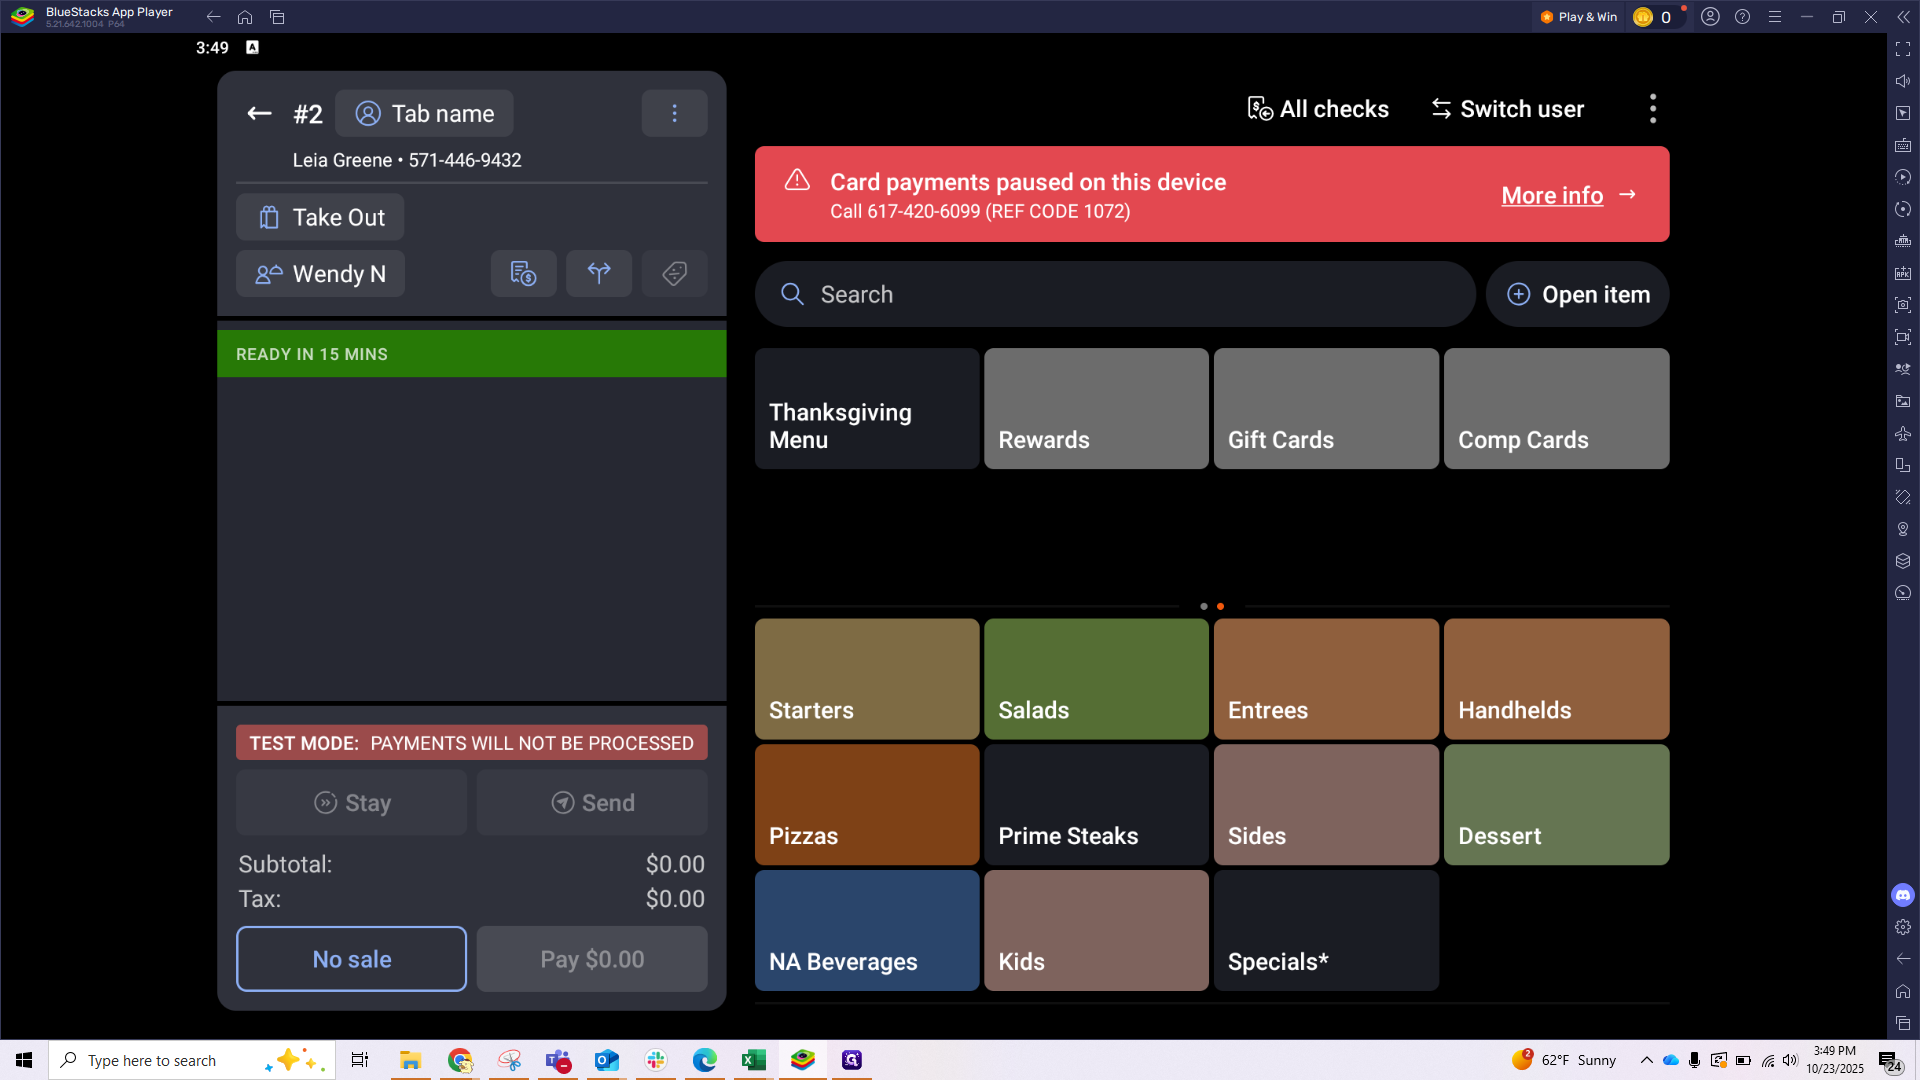1920x1080 pixels.
Task: Click the split check icon
Action: click(599, 273)
